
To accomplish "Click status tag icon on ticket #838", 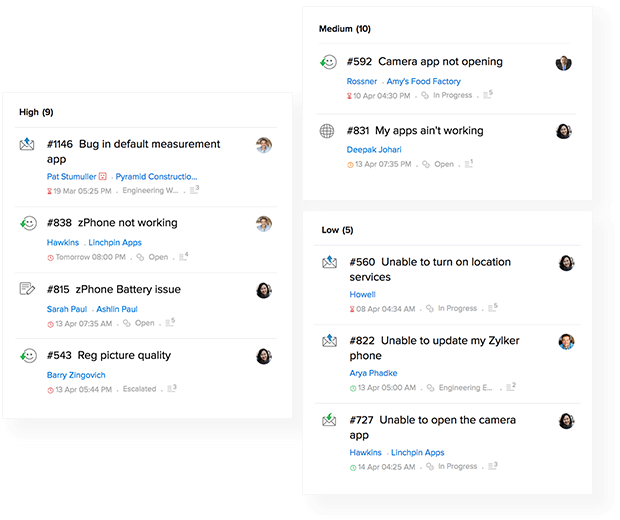I will click(x=140, y=257).
